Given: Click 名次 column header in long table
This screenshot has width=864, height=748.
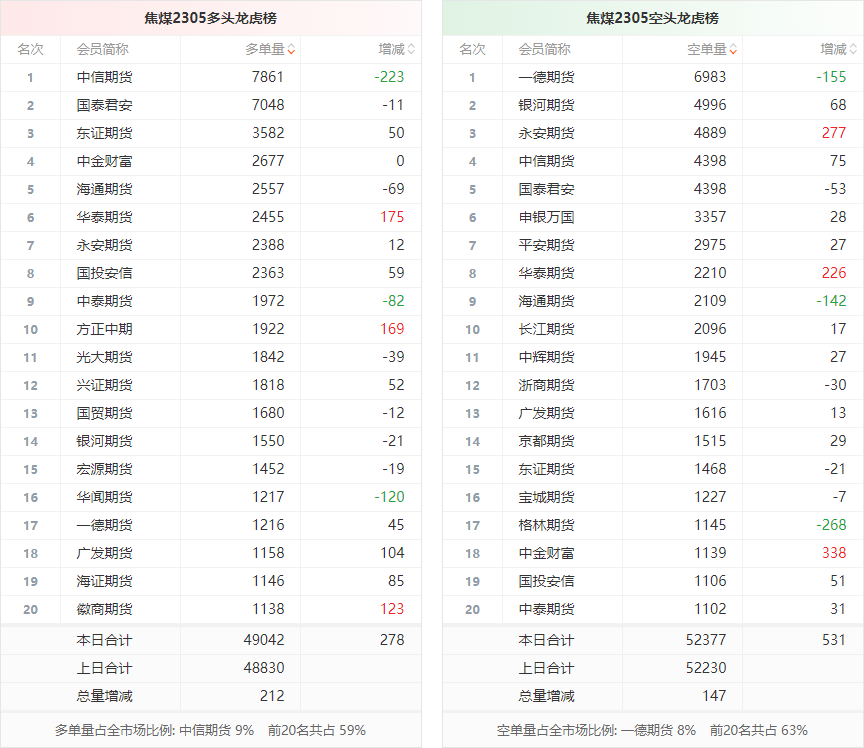Looking at the screenshot, I should (x=30, y=49).
